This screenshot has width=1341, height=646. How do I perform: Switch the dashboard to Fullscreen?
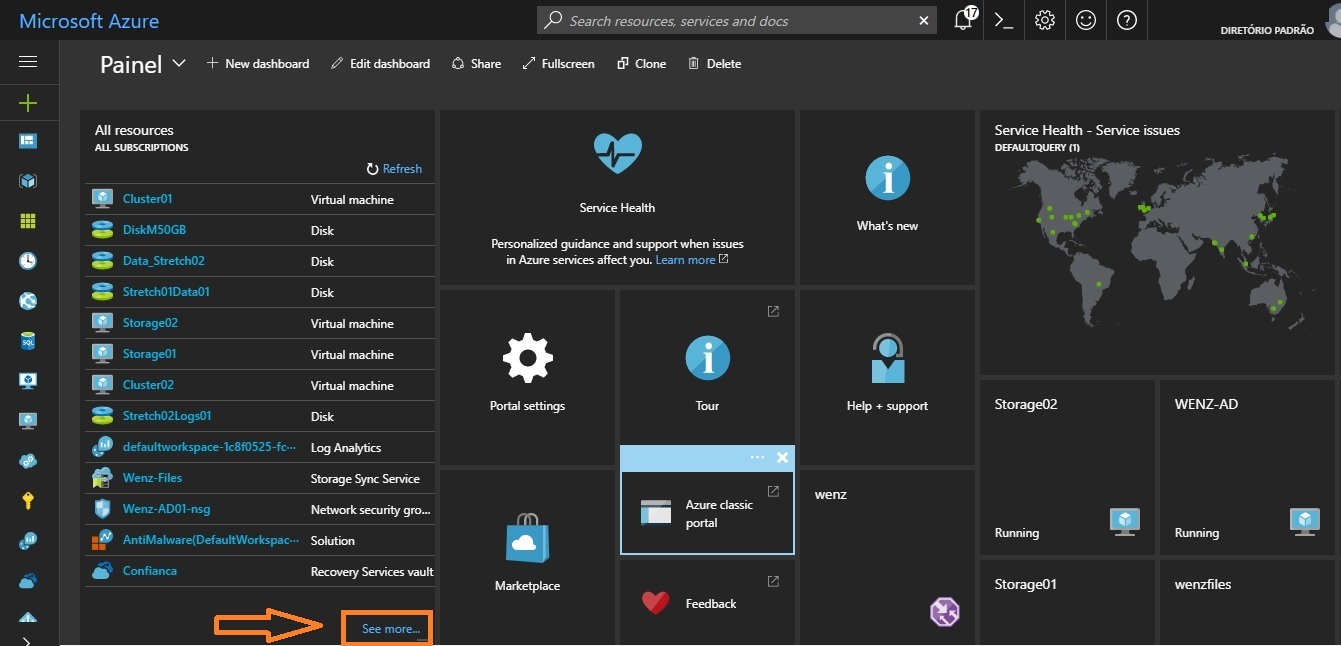point(558,63)
